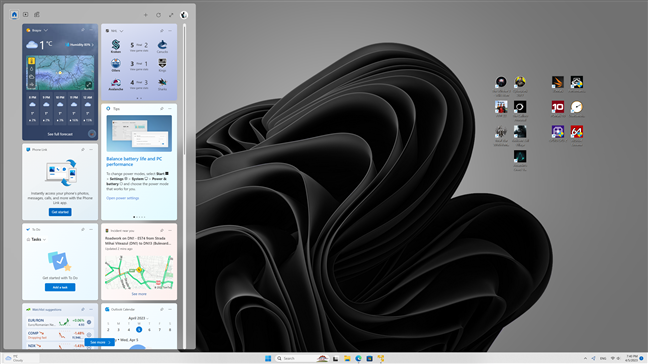Select temperature layer on weather map
The height and width of the screenshot is (364, 648).
pos(31,61)
